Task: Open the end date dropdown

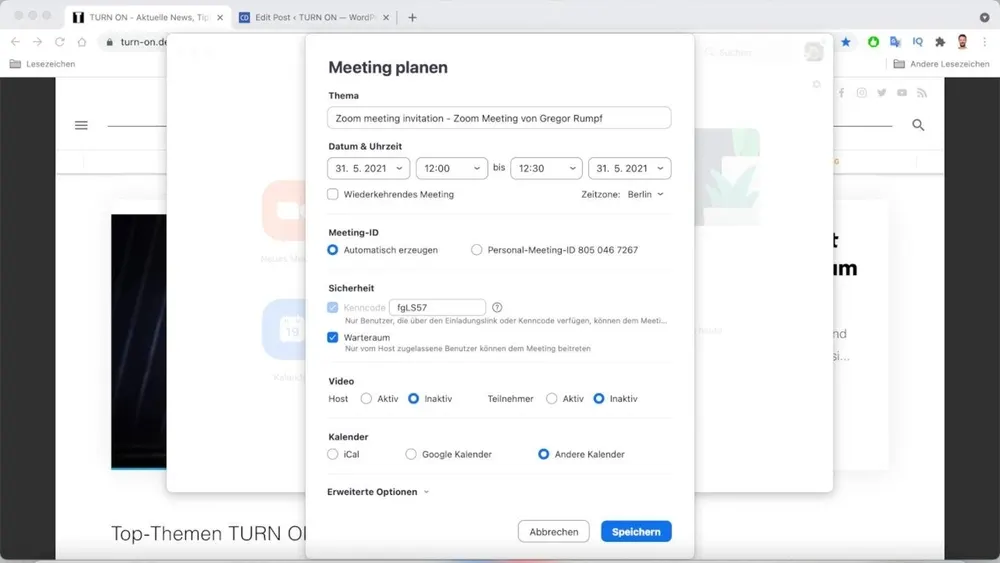Action: coord(629,168)
